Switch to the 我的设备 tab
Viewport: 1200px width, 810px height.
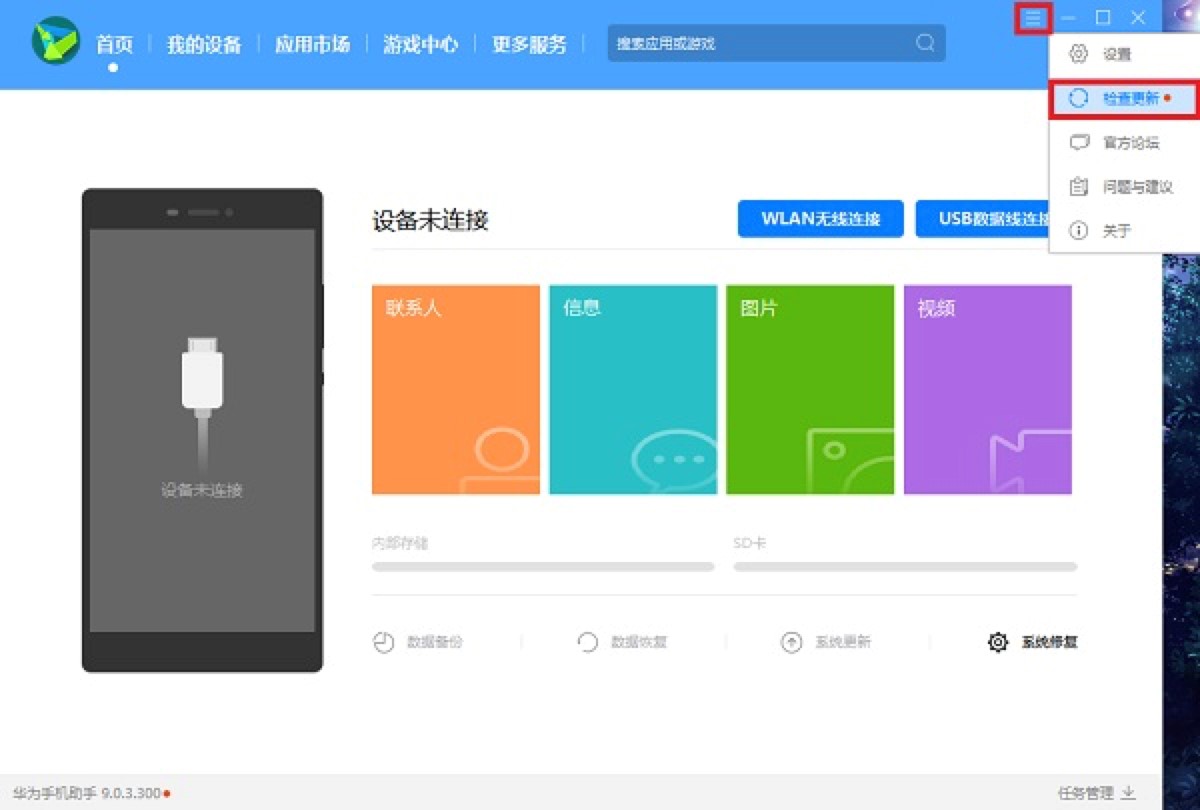204,44
